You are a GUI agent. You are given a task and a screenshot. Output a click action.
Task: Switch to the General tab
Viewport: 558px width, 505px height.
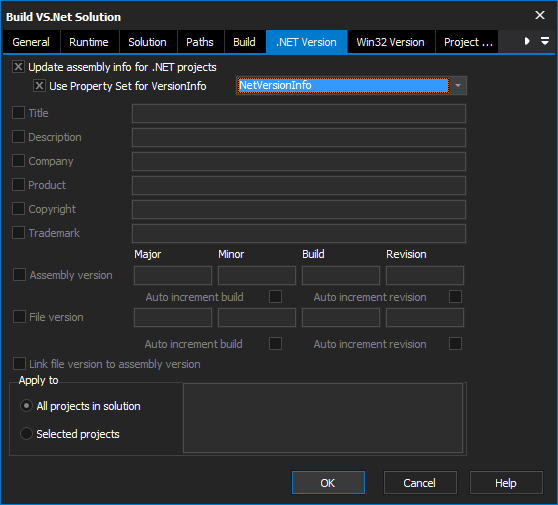[x=31, y=42]
